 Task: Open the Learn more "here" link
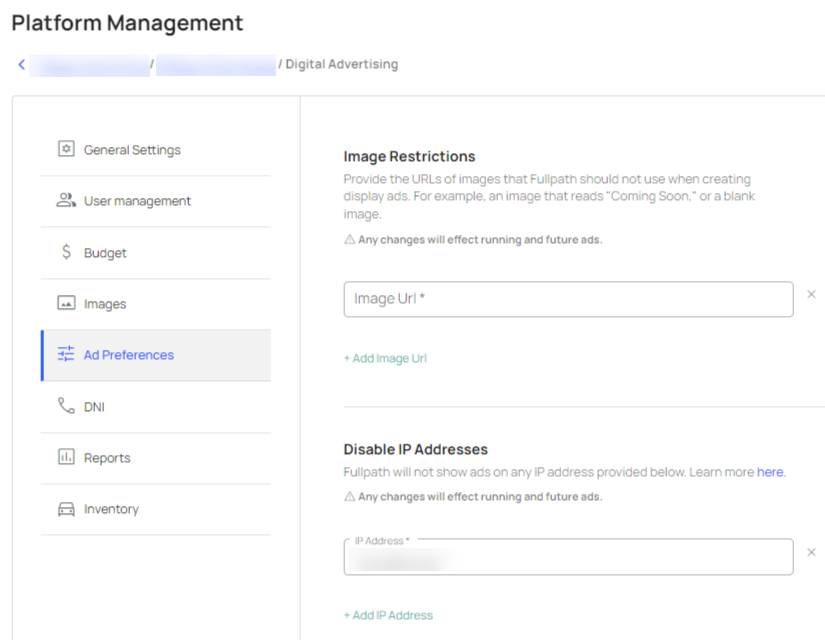click(x=770, y=472)
